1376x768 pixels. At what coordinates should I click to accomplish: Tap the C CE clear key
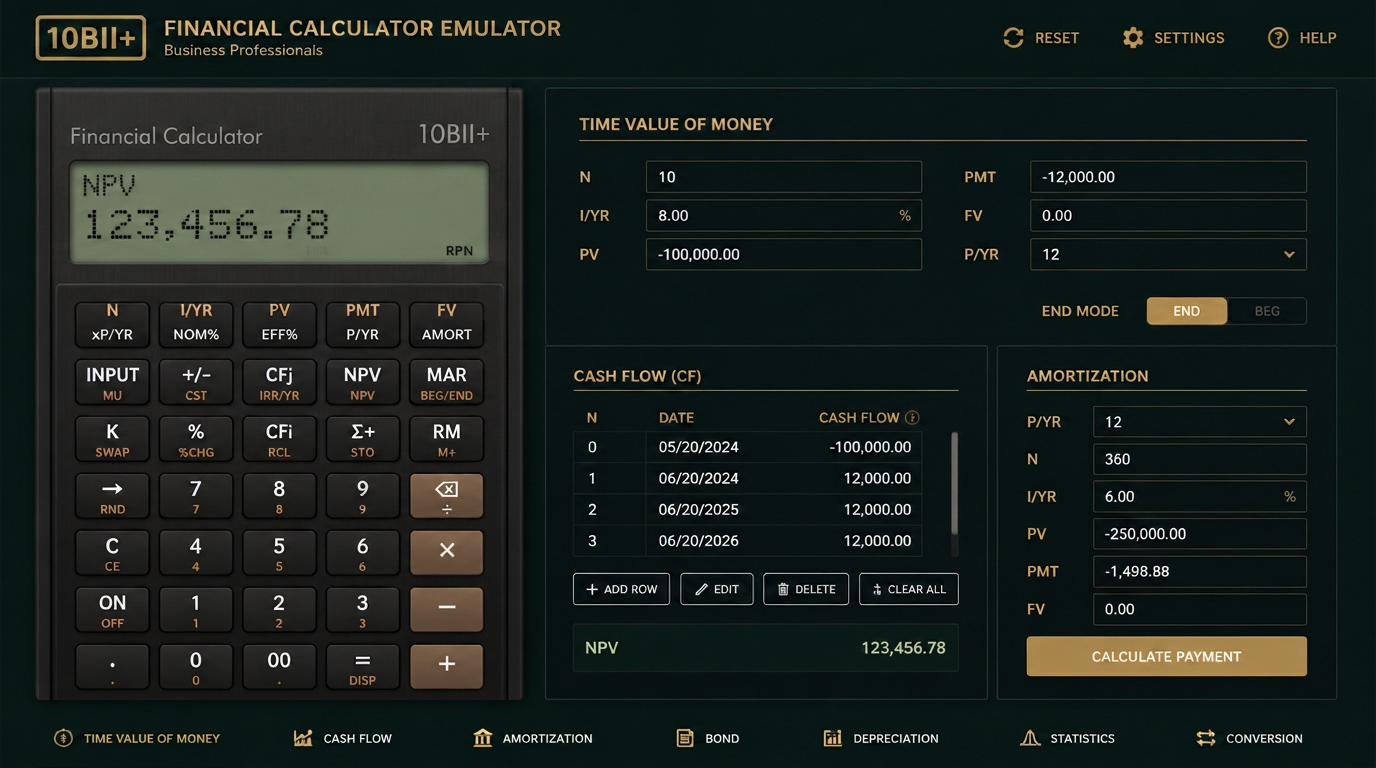coord(112,552)
